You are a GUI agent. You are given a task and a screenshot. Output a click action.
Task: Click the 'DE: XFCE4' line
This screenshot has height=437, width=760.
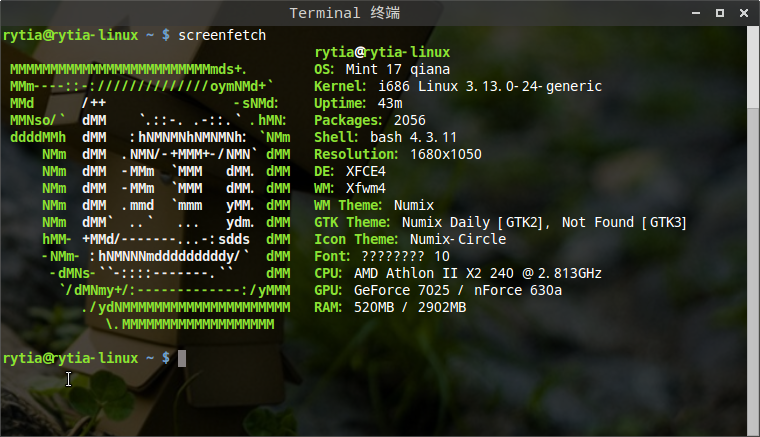(350, 171)
